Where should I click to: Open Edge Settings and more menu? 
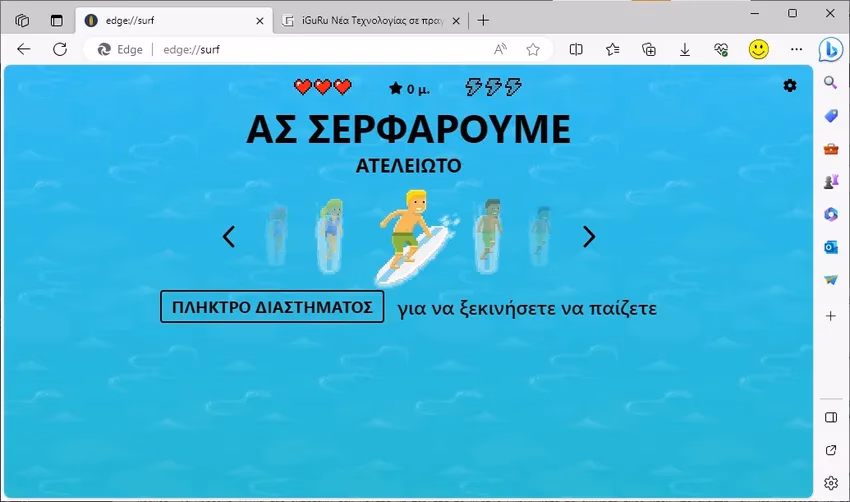click(x=796, y=49)
